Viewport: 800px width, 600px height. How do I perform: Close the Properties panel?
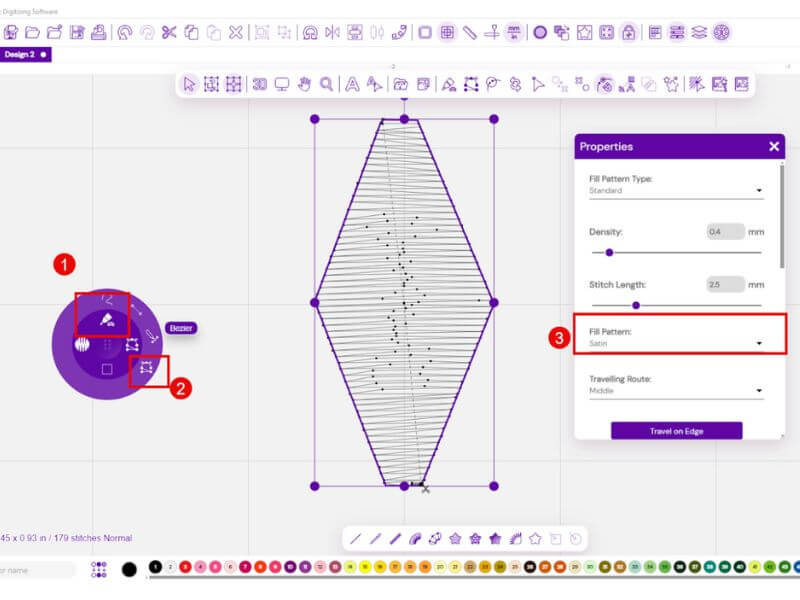pyautogui.click(x=774, y=146)
